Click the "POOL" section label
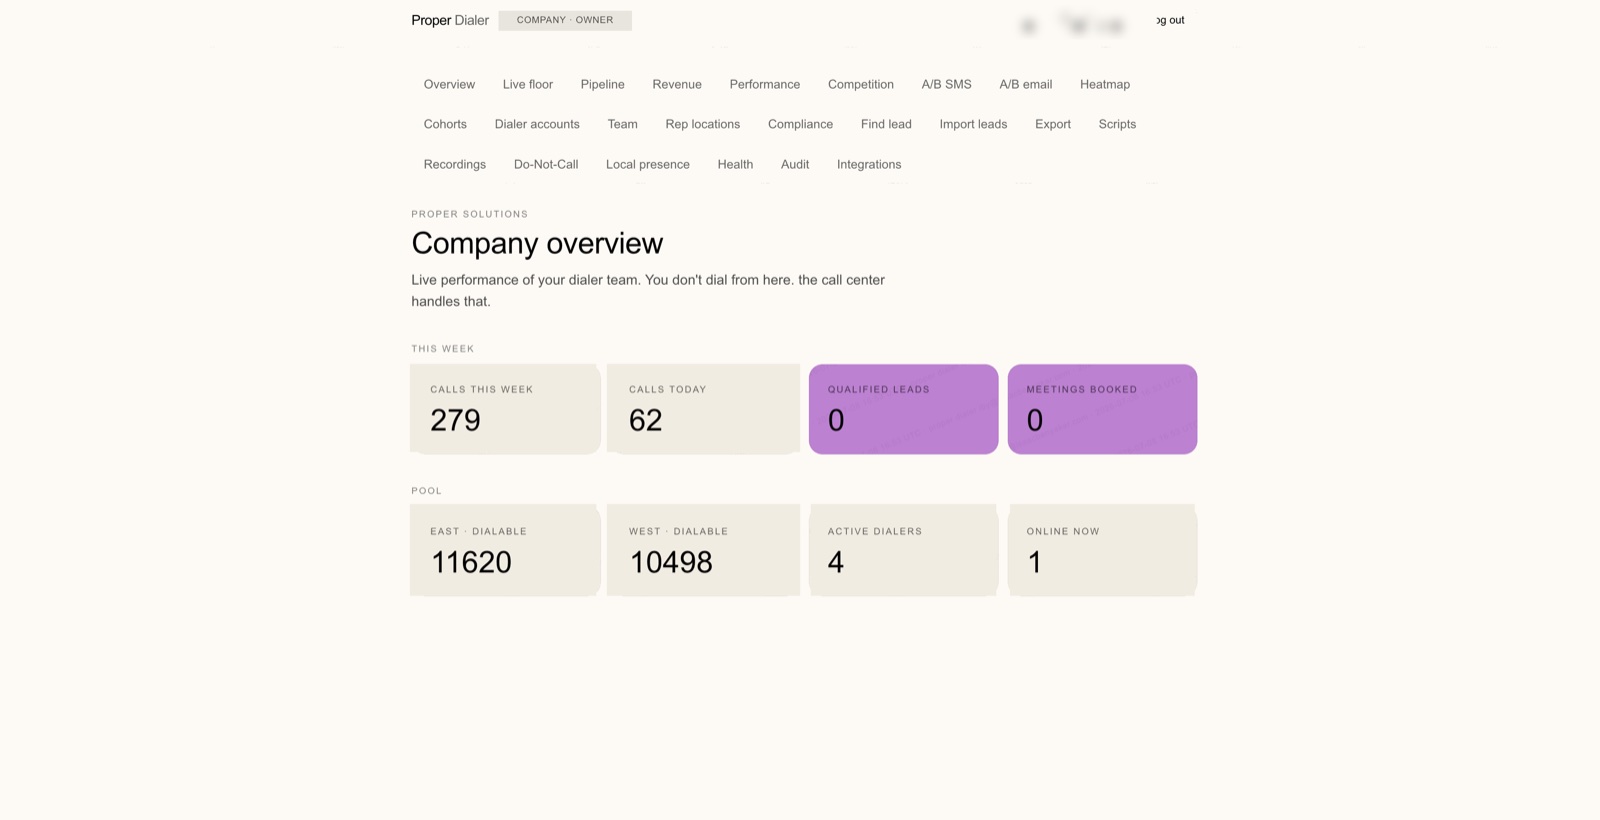The height and width of the screenshot is (820, 1600). coord(426,491)
